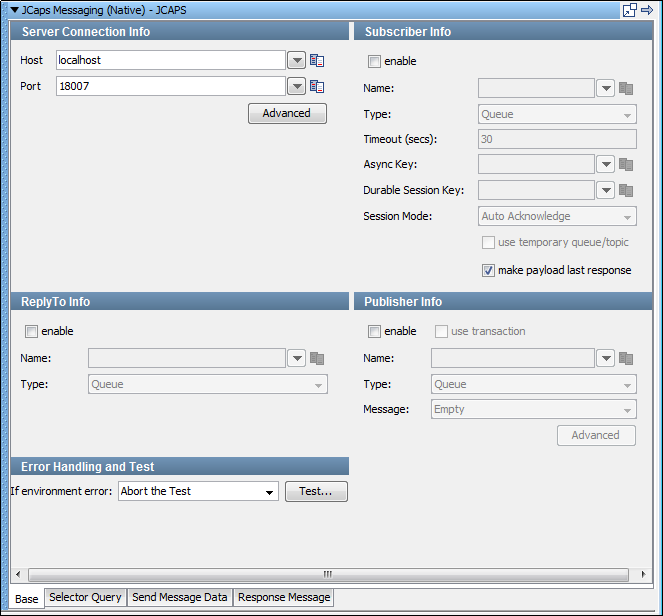Switch to the Selector Query tab
Viewport: 663px width, 616px height.
[x=85, y=598]
